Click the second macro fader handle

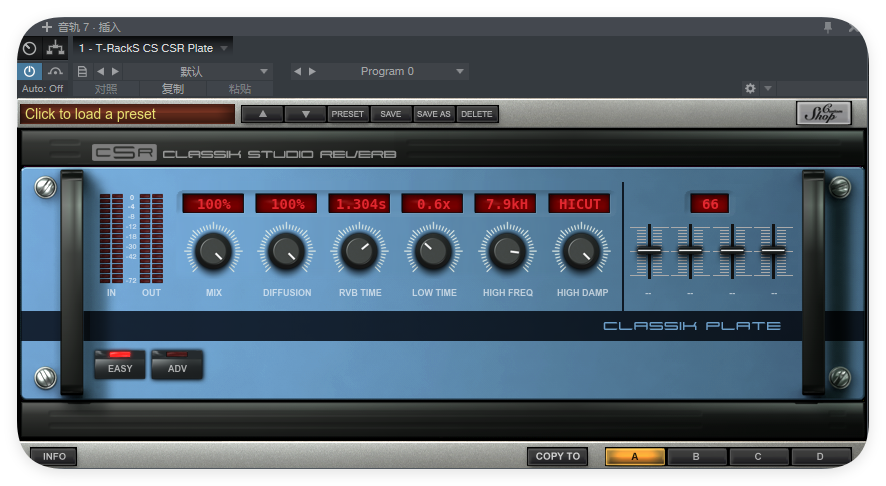[x=690, y=250]
